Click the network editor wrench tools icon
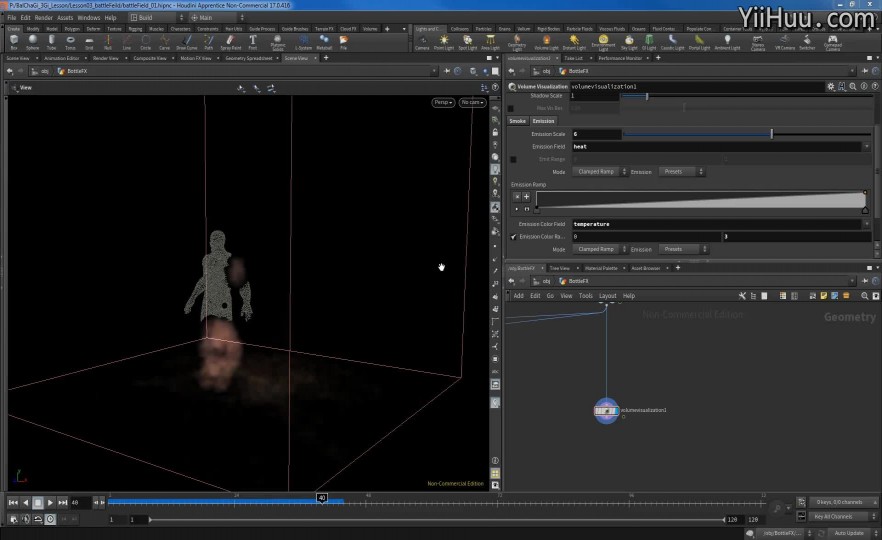The image size is (882, 540). click(x=742, y=296)
